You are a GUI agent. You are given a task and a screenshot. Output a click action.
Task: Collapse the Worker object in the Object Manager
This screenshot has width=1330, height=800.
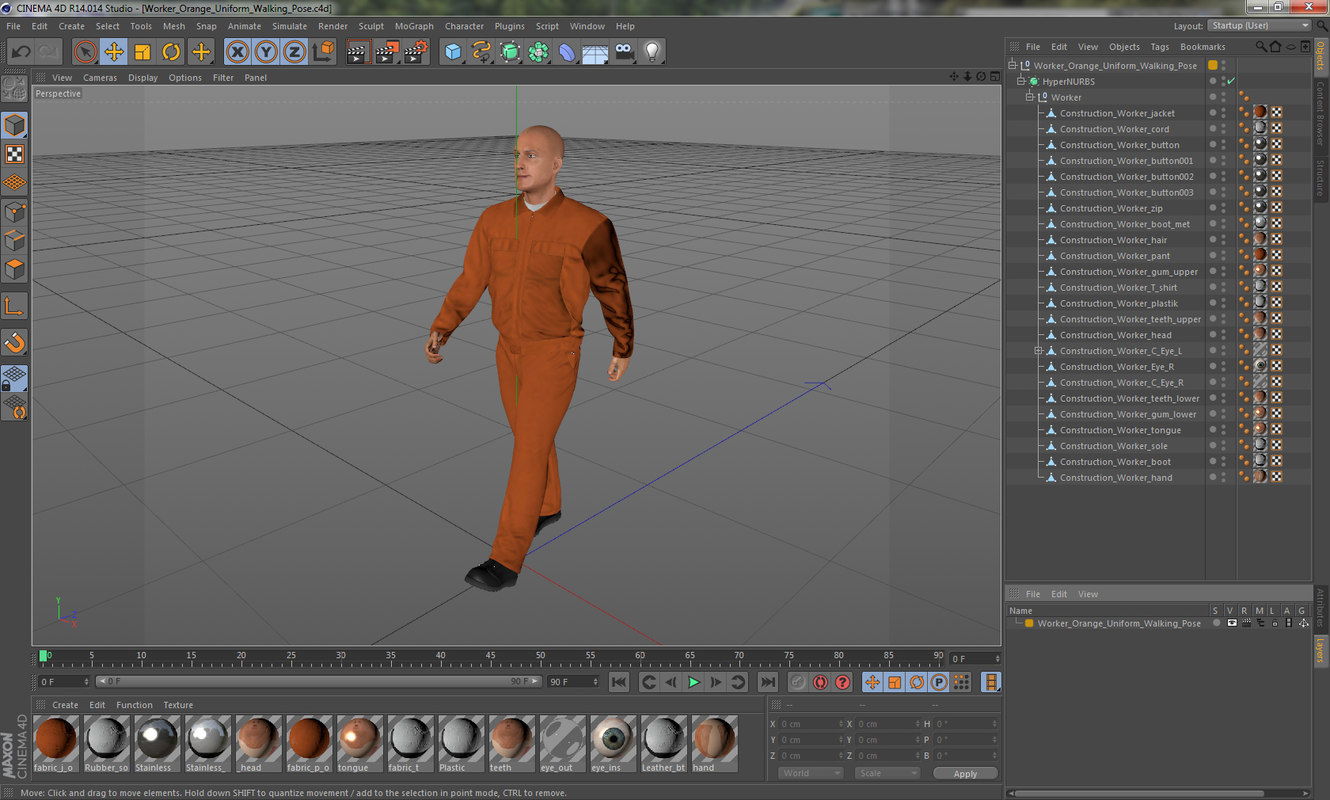pos(1029,97)
